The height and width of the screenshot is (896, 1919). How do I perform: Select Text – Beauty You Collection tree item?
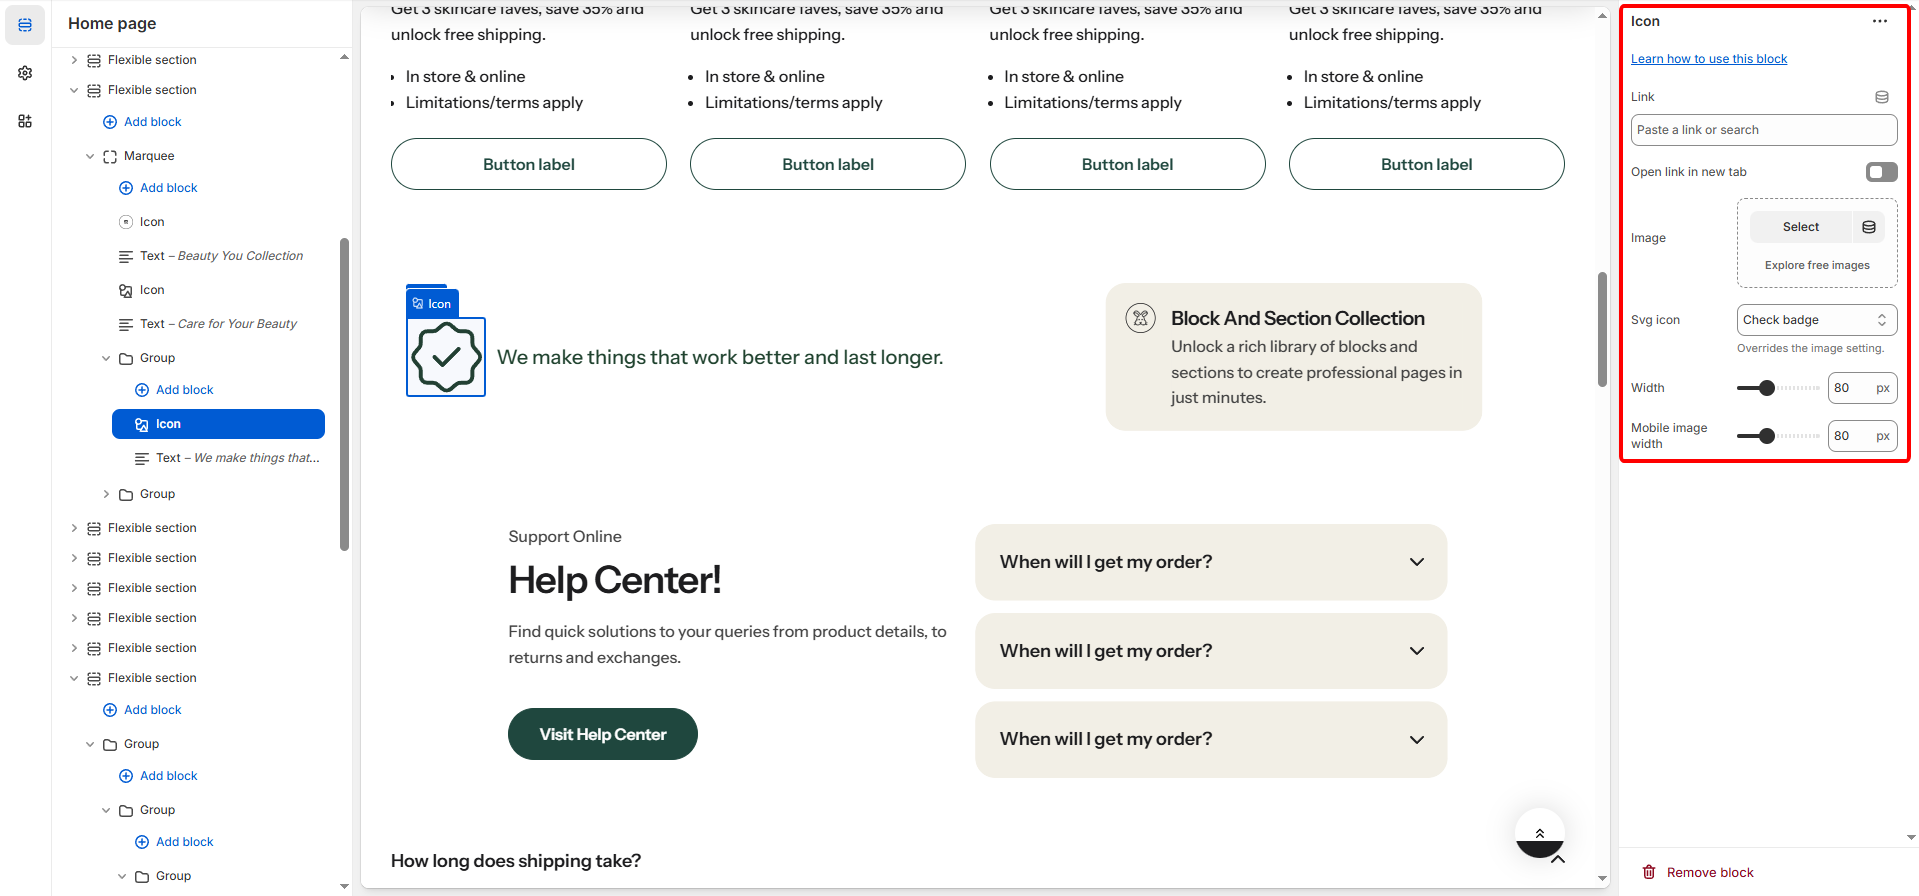[221, 256]
